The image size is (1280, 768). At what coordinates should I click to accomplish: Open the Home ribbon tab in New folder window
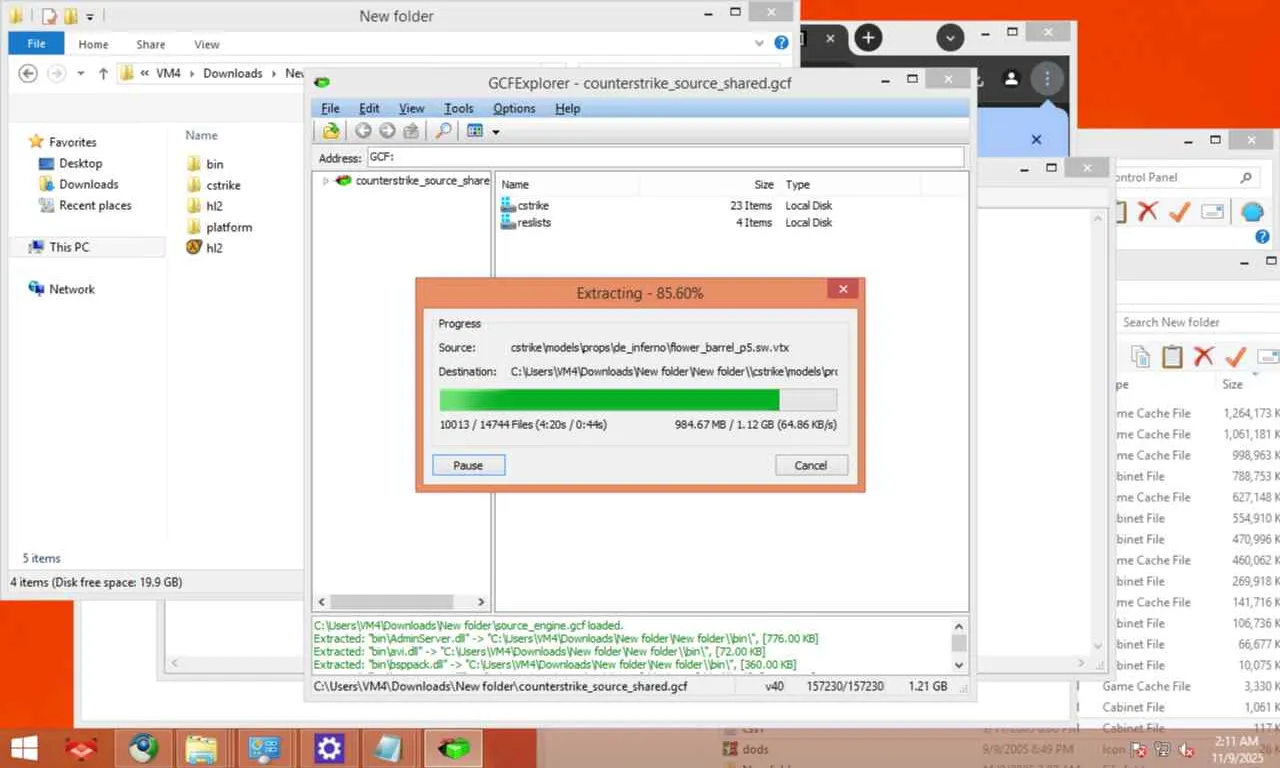coord(93,44)
